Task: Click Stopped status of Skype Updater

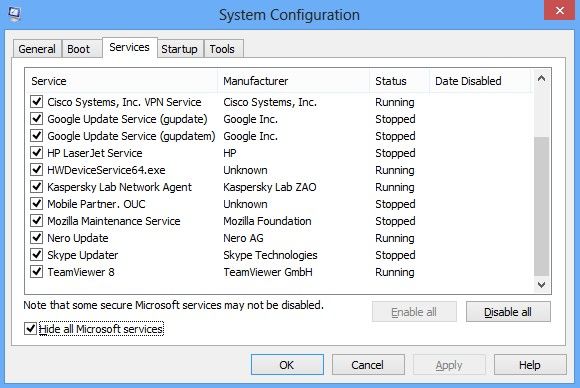Action: click(395, 255)
